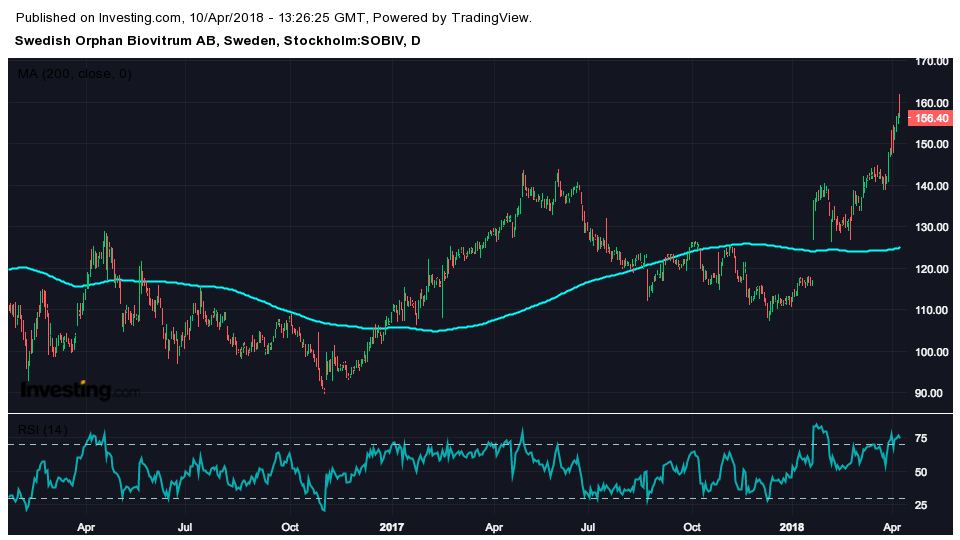
Task: Click the current price tag 156.40
Action: point(930,118)
